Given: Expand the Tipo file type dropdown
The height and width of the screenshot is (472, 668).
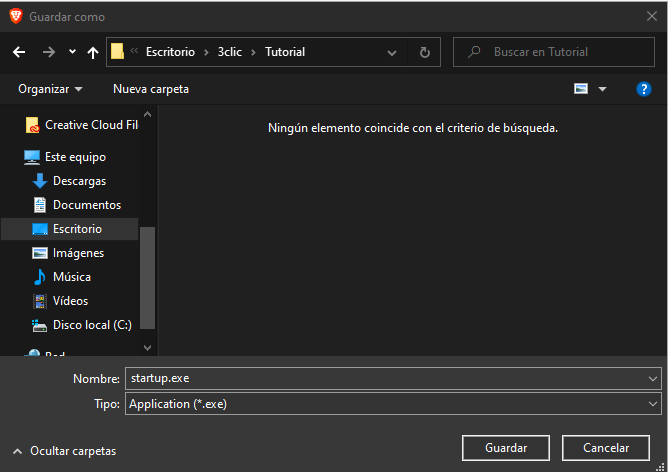Looking at the screenshot, I should coord(653,404).
